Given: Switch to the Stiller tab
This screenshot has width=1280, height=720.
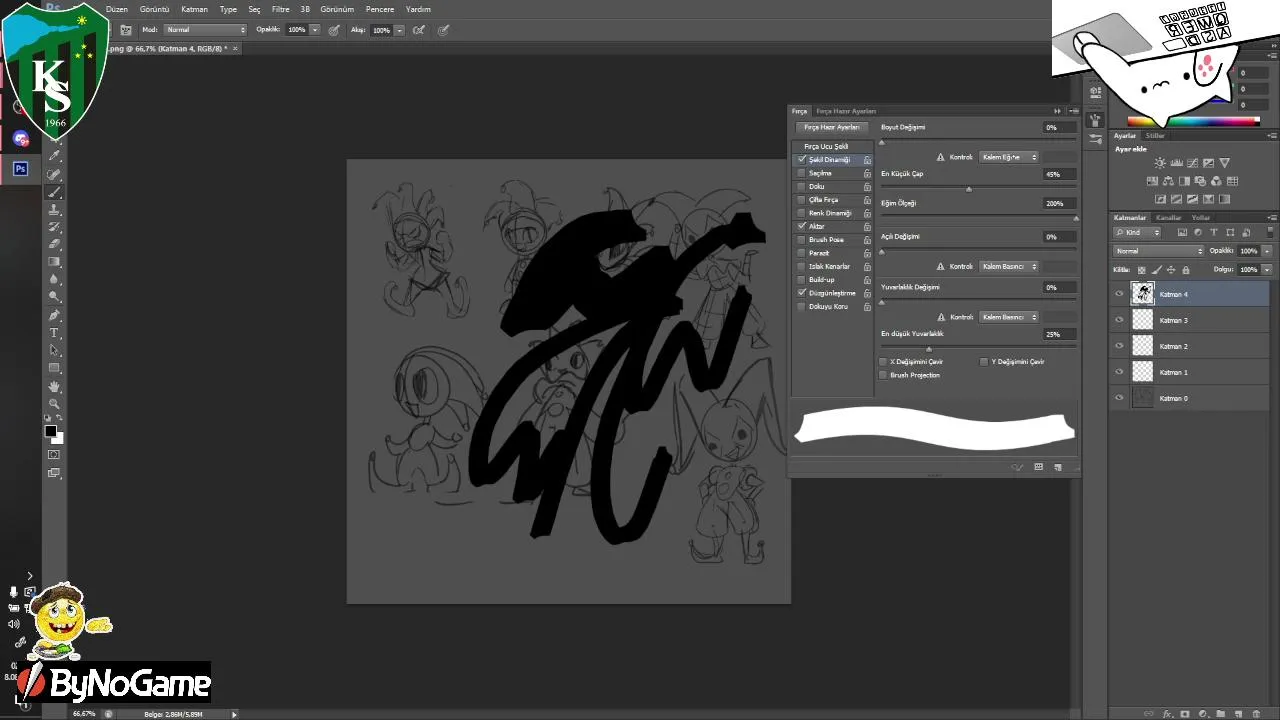Looking at the screenshot, I should (1155, 135).
